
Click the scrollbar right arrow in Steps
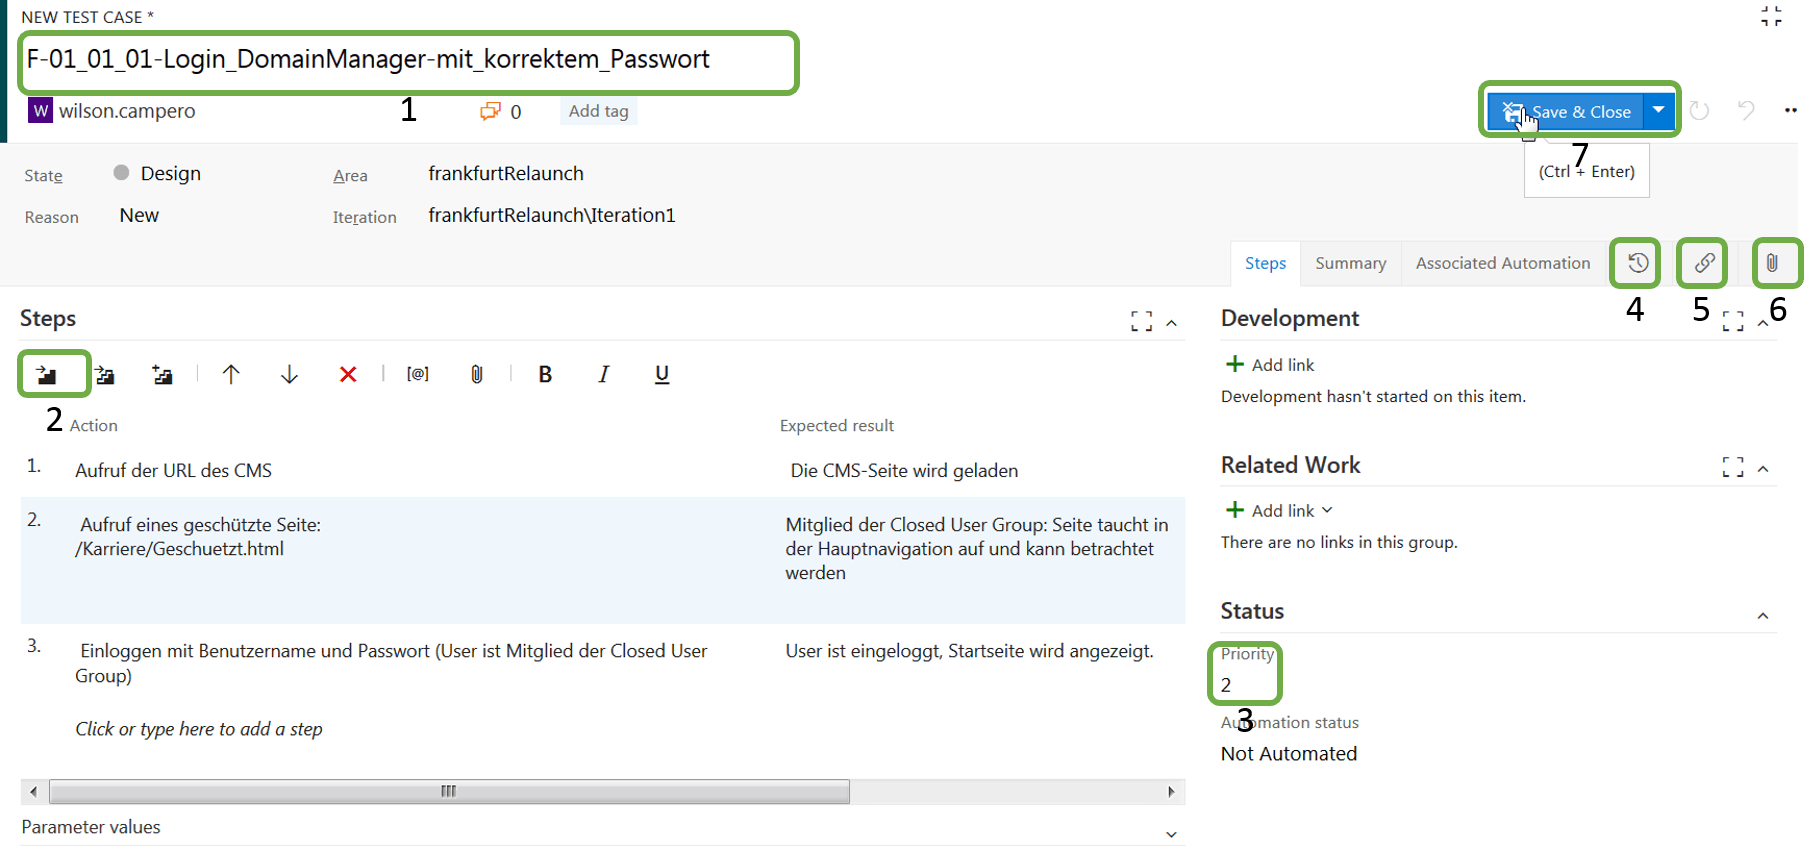click(1171, 792)
